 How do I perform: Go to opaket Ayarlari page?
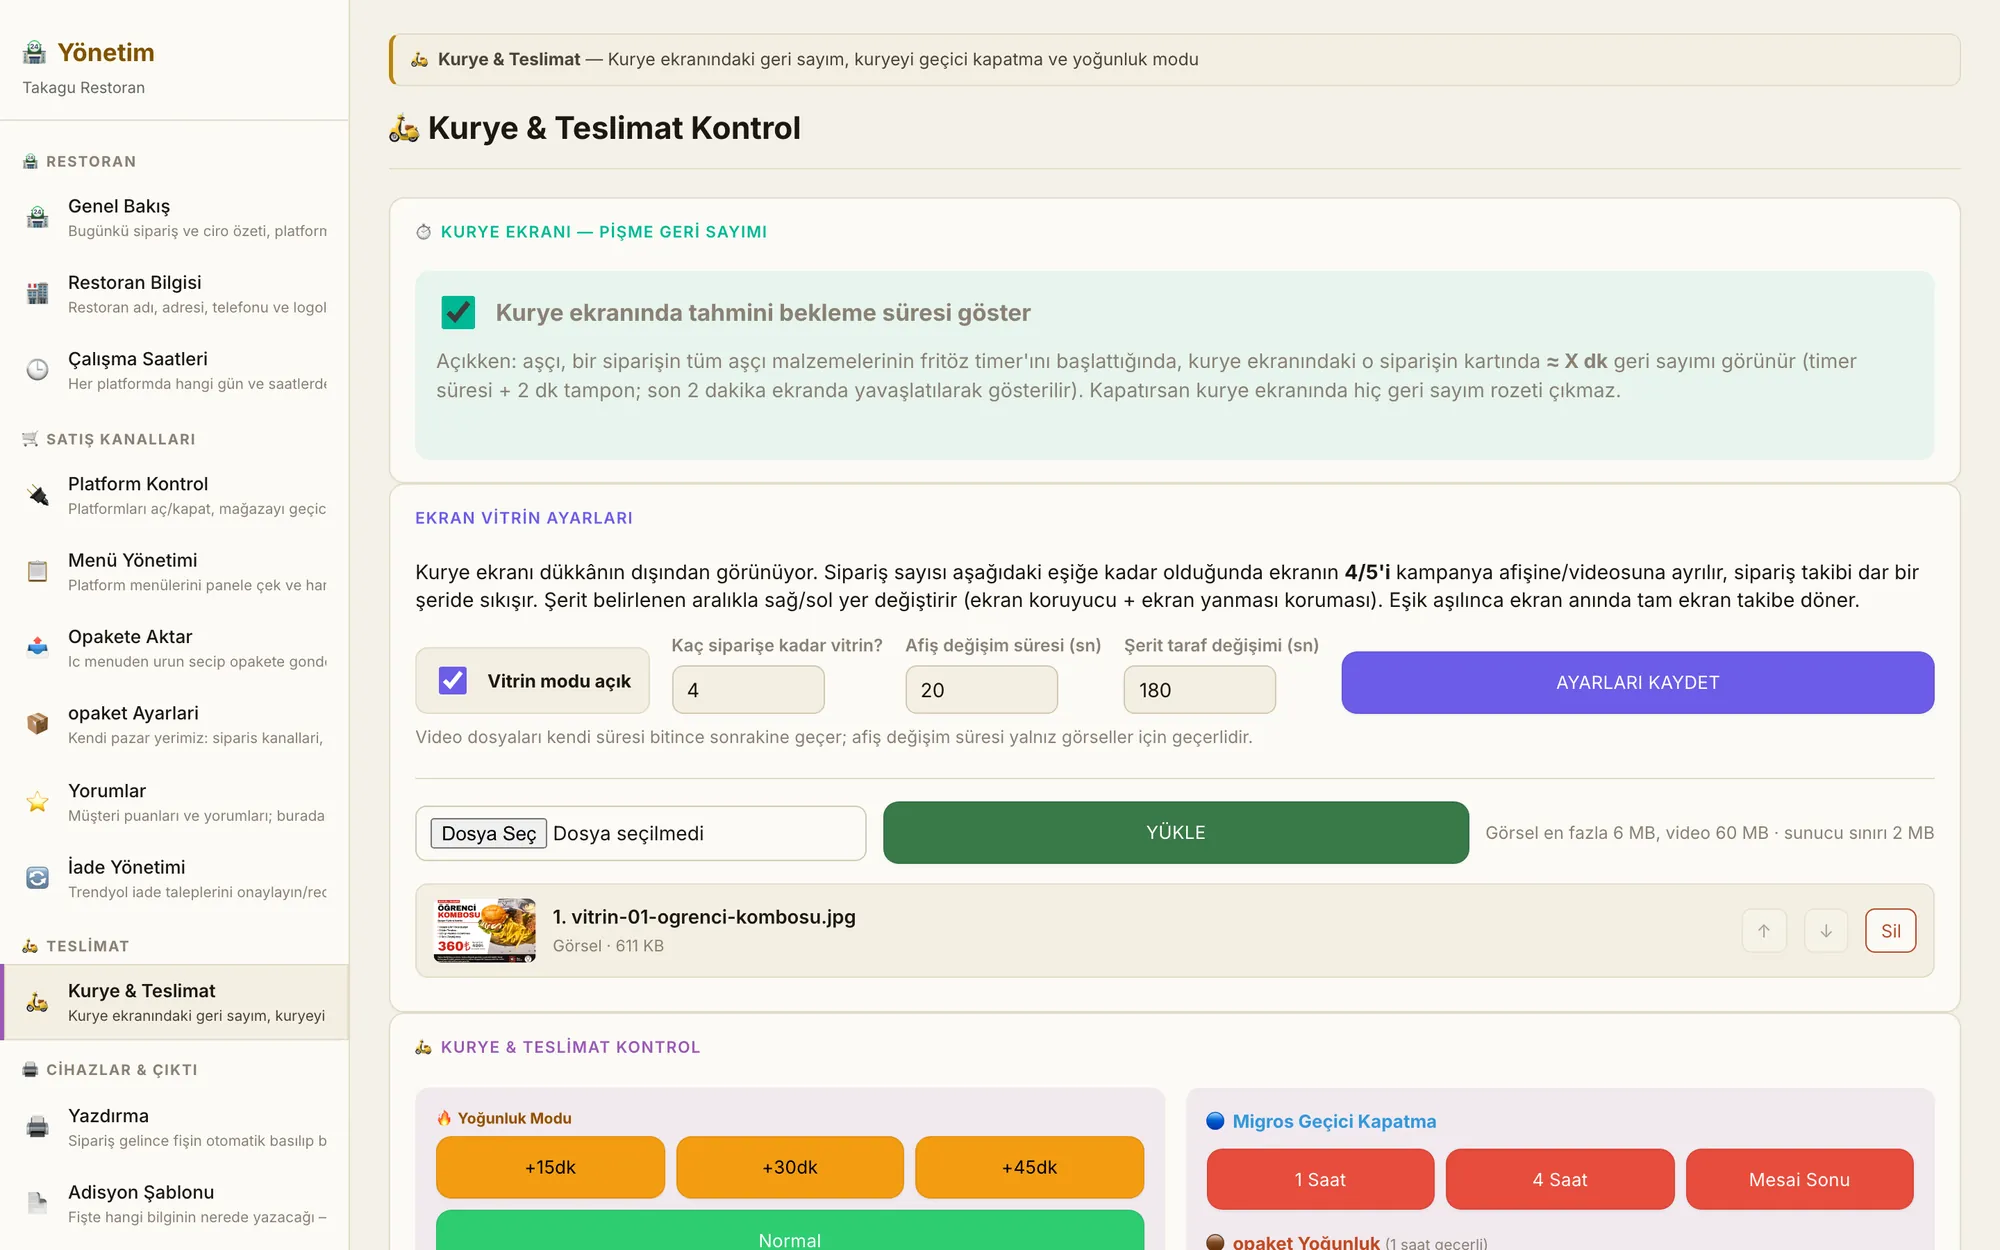175,724
